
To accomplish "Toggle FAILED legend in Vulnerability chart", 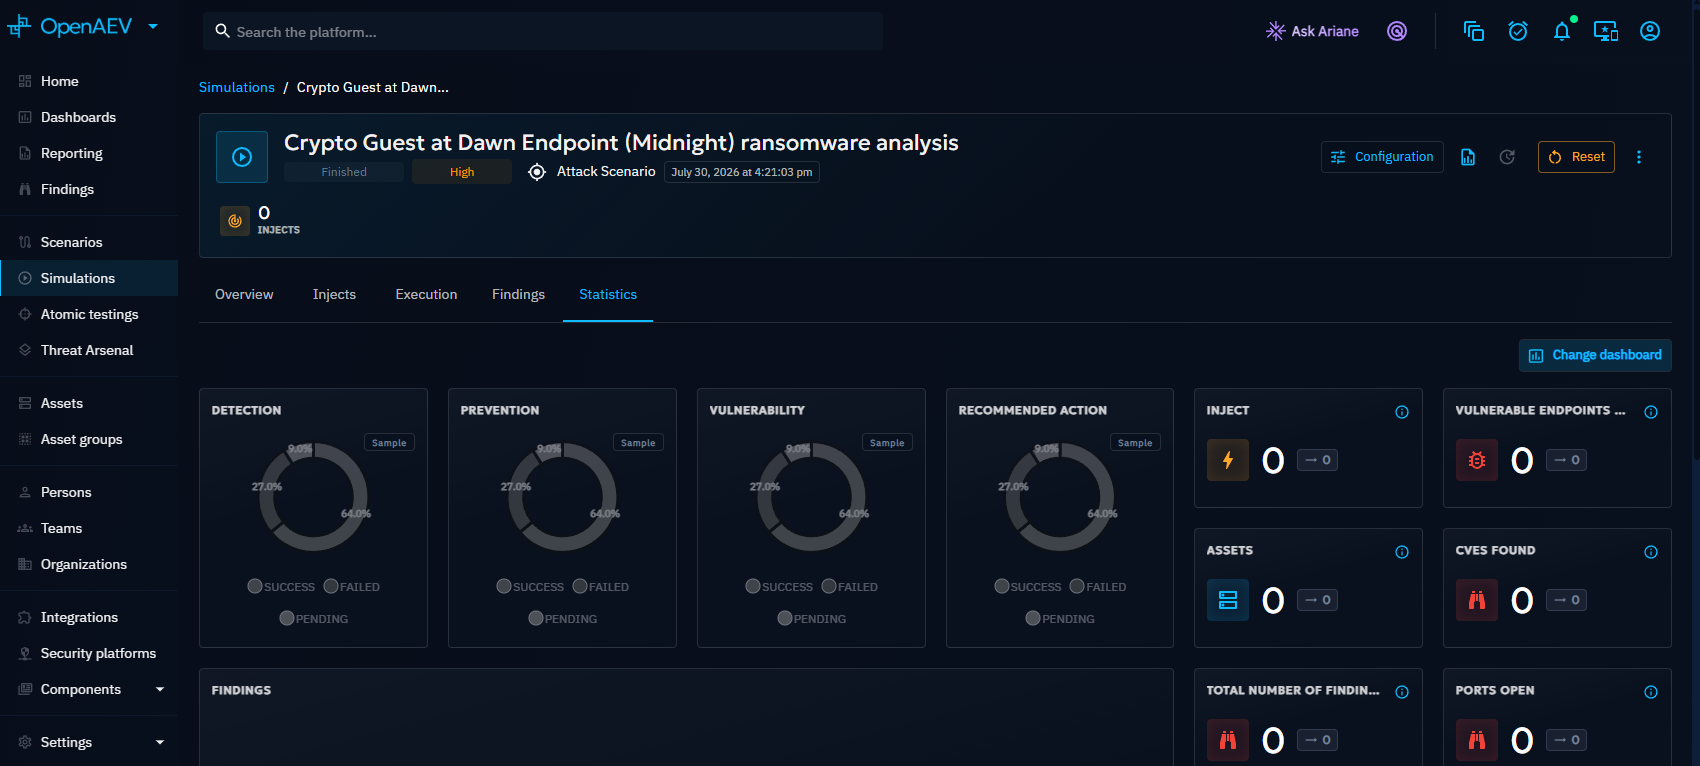I will coord(850,587).
